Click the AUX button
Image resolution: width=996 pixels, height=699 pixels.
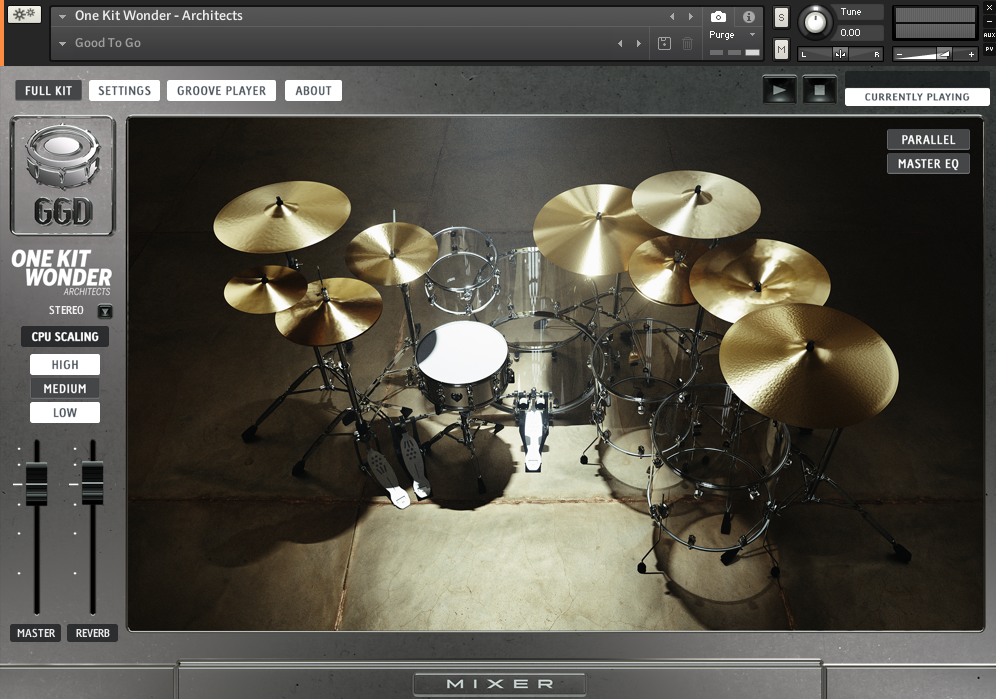point(989,35)
